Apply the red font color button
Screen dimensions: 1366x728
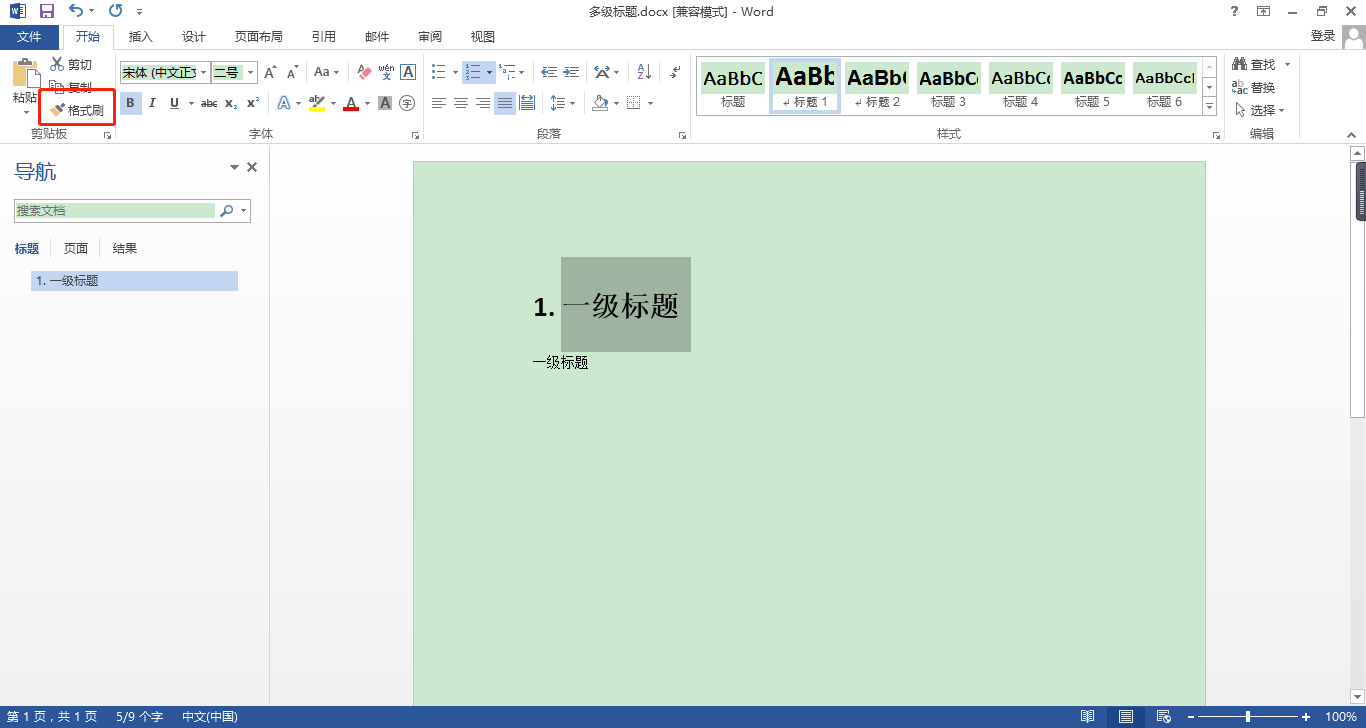click(351, 103)
